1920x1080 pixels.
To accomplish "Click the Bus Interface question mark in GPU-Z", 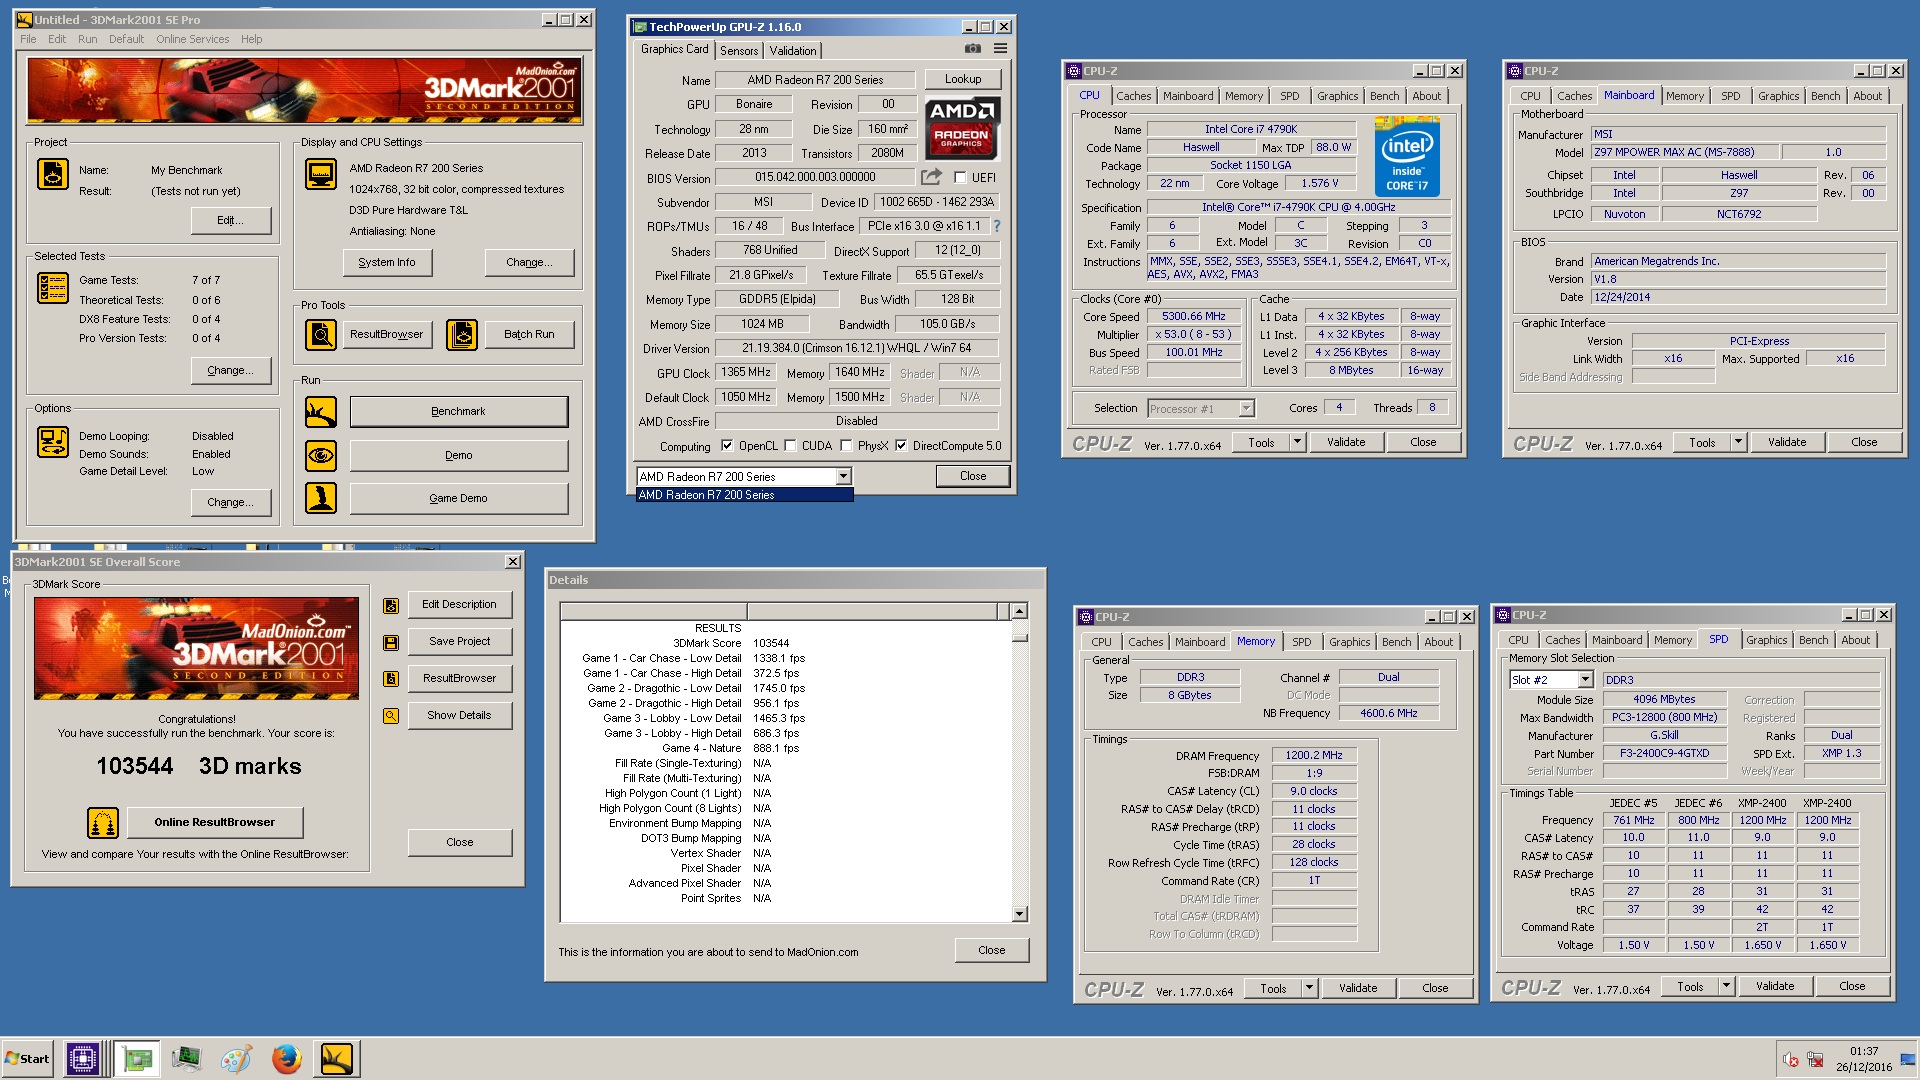I will 996,226.
